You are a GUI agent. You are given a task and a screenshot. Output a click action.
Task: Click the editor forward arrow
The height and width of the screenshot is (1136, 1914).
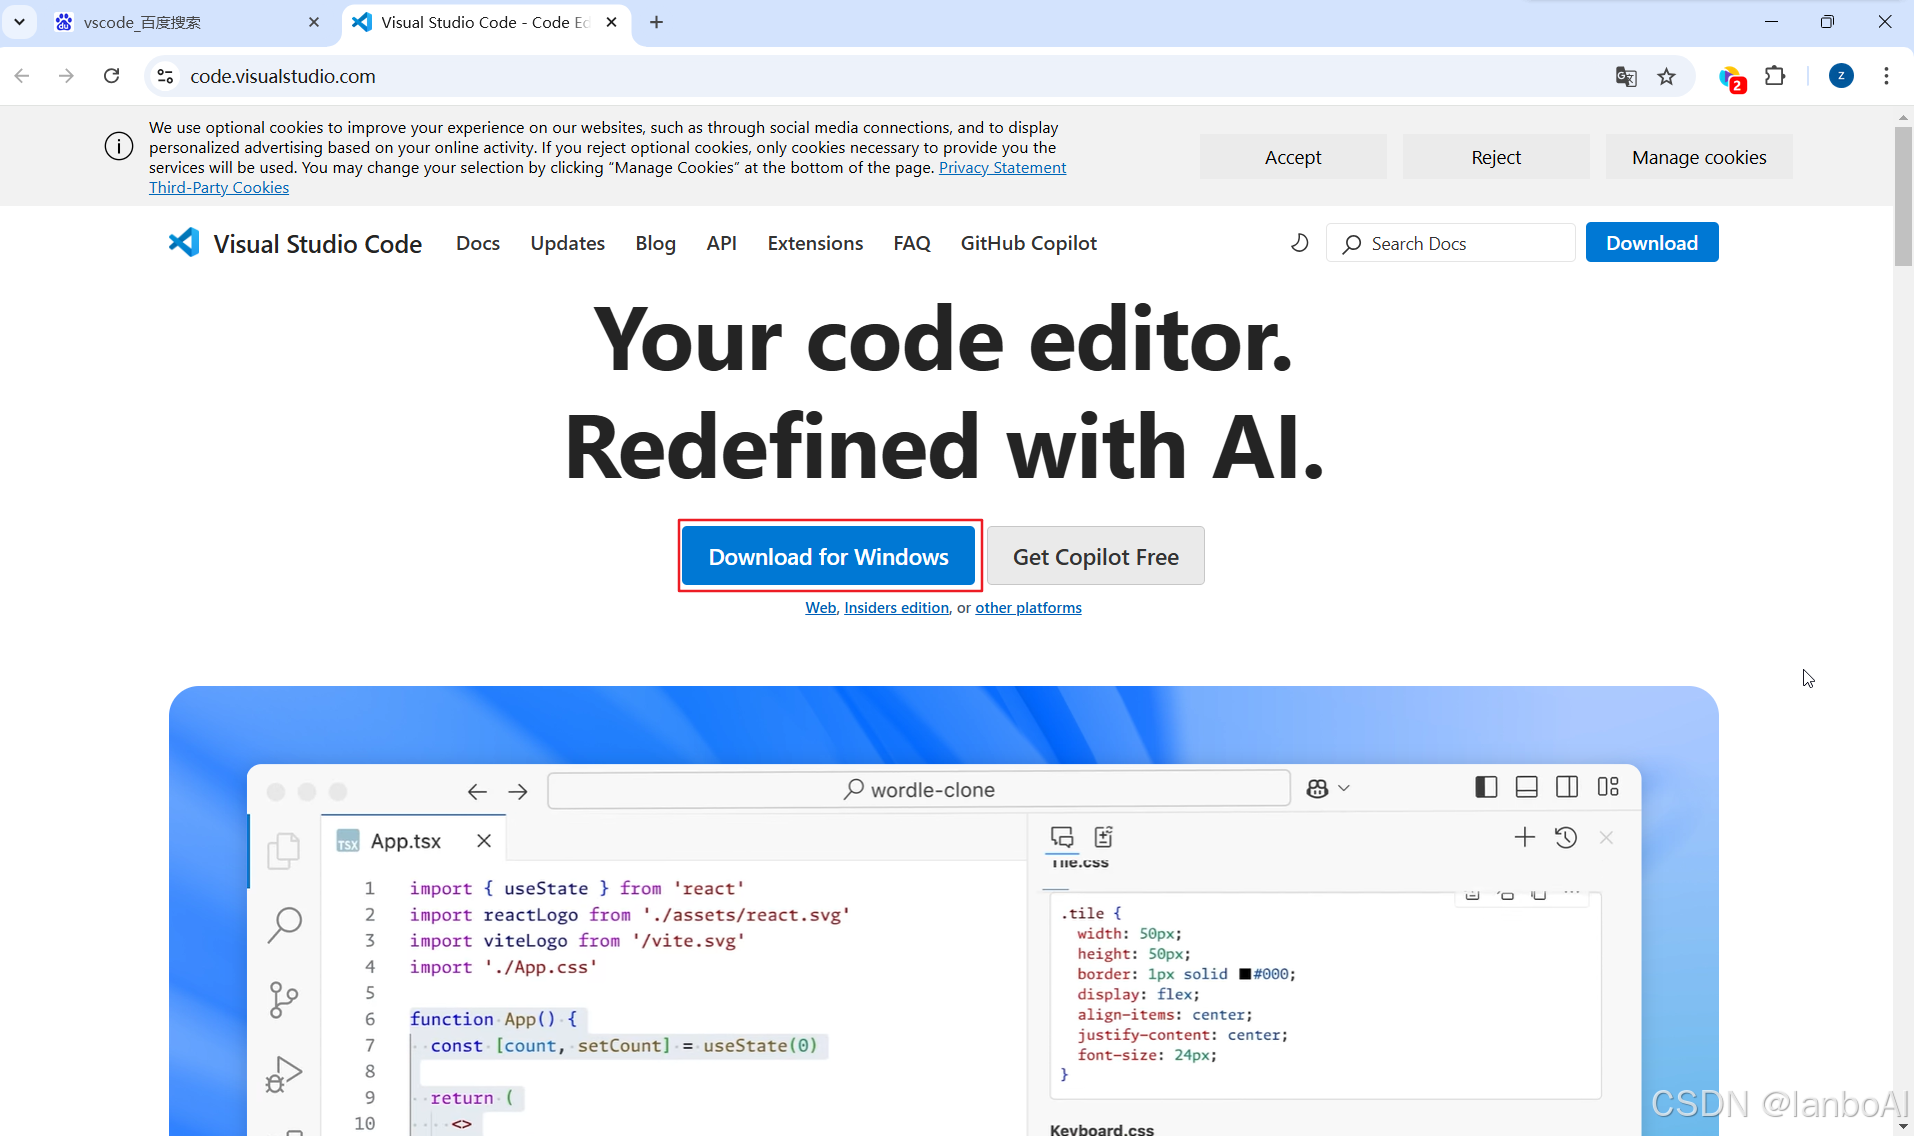(x=518, y=791)
